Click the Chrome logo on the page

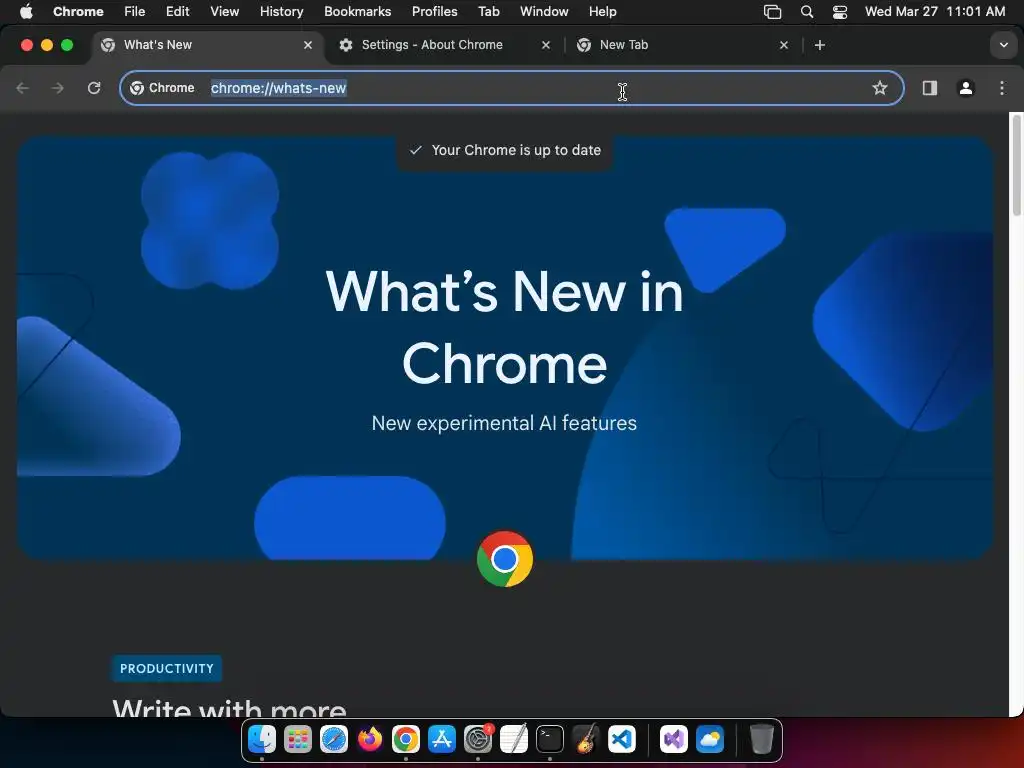[505, 559]
